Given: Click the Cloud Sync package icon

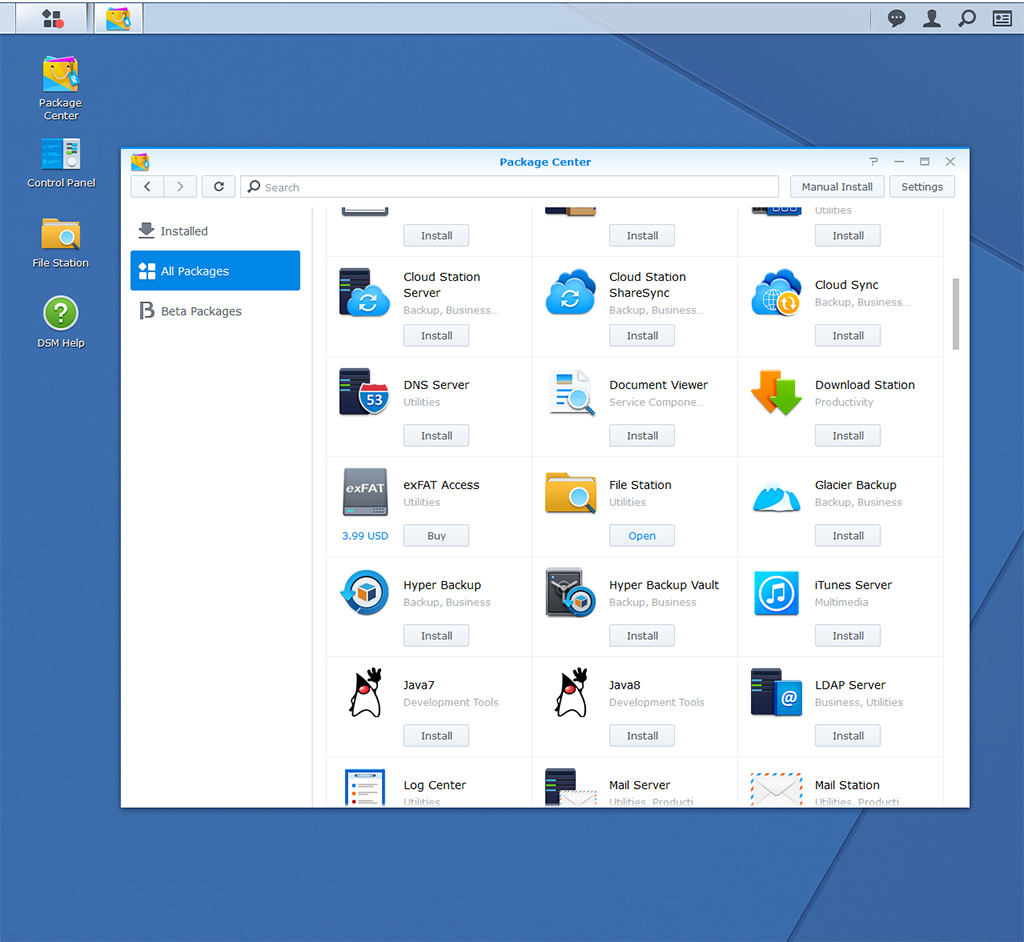Looking at the screenshot, I should click(776, 293).
